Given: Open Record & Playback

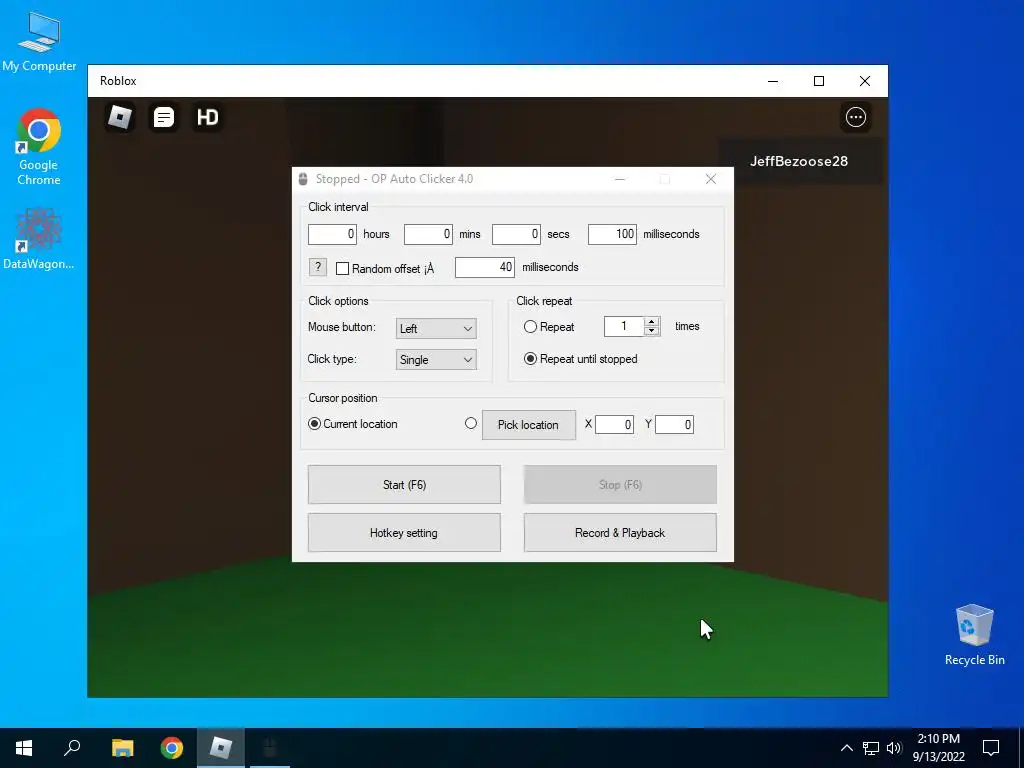Looking at the screenshot, I should pos(620,533).
